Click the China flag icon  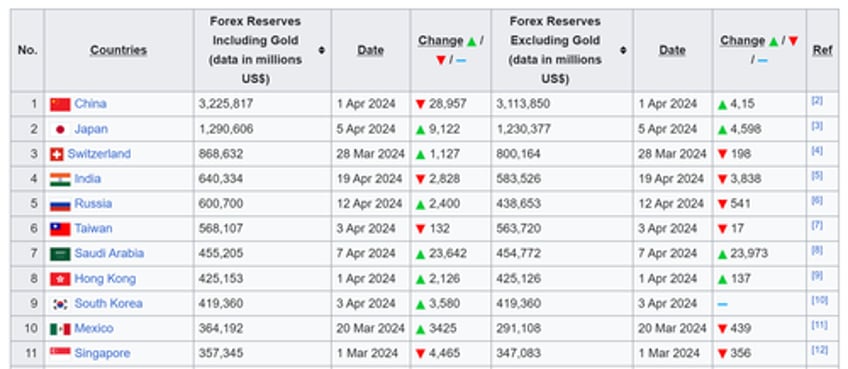click(x=60, y=104)
